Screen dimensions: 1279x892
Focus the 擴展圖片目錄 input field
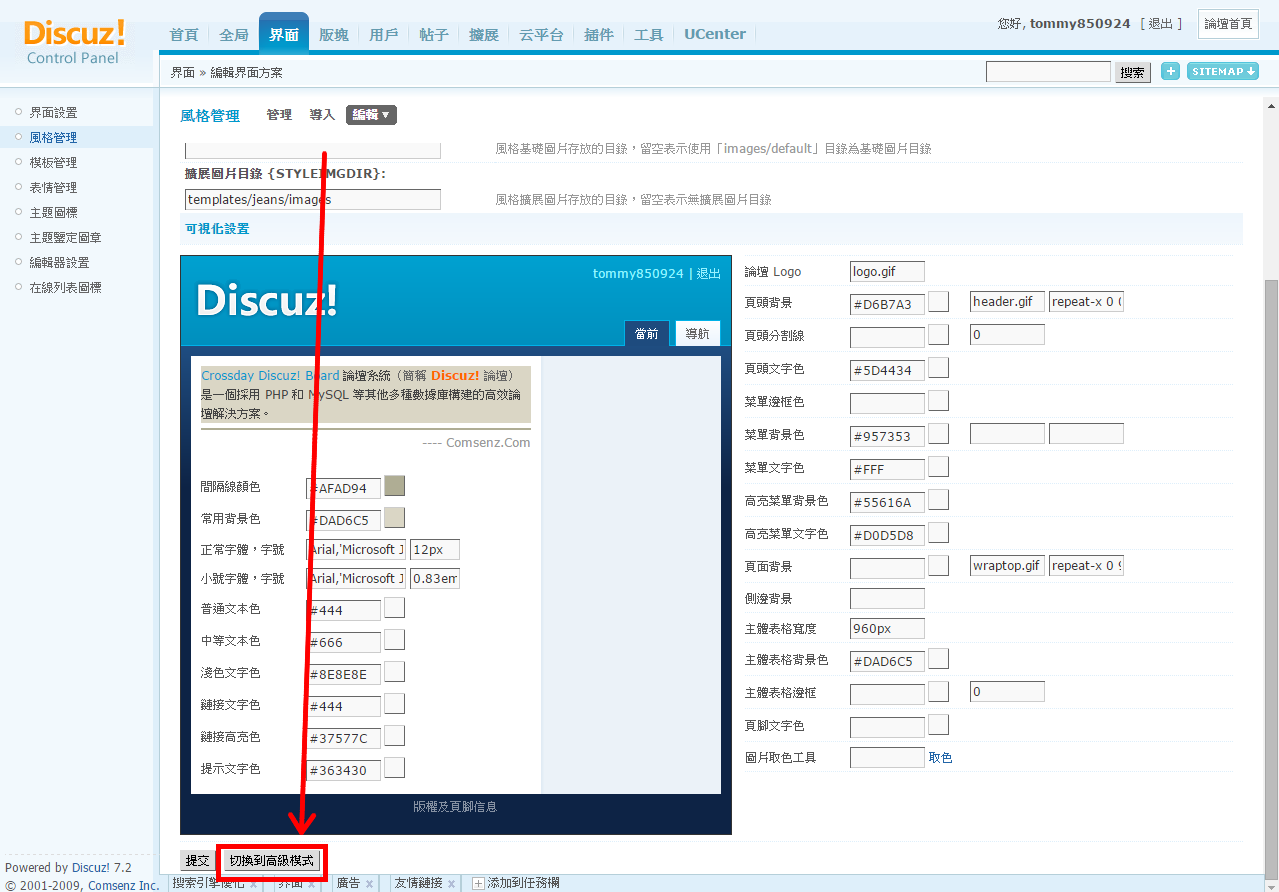(x=313, y=200)
